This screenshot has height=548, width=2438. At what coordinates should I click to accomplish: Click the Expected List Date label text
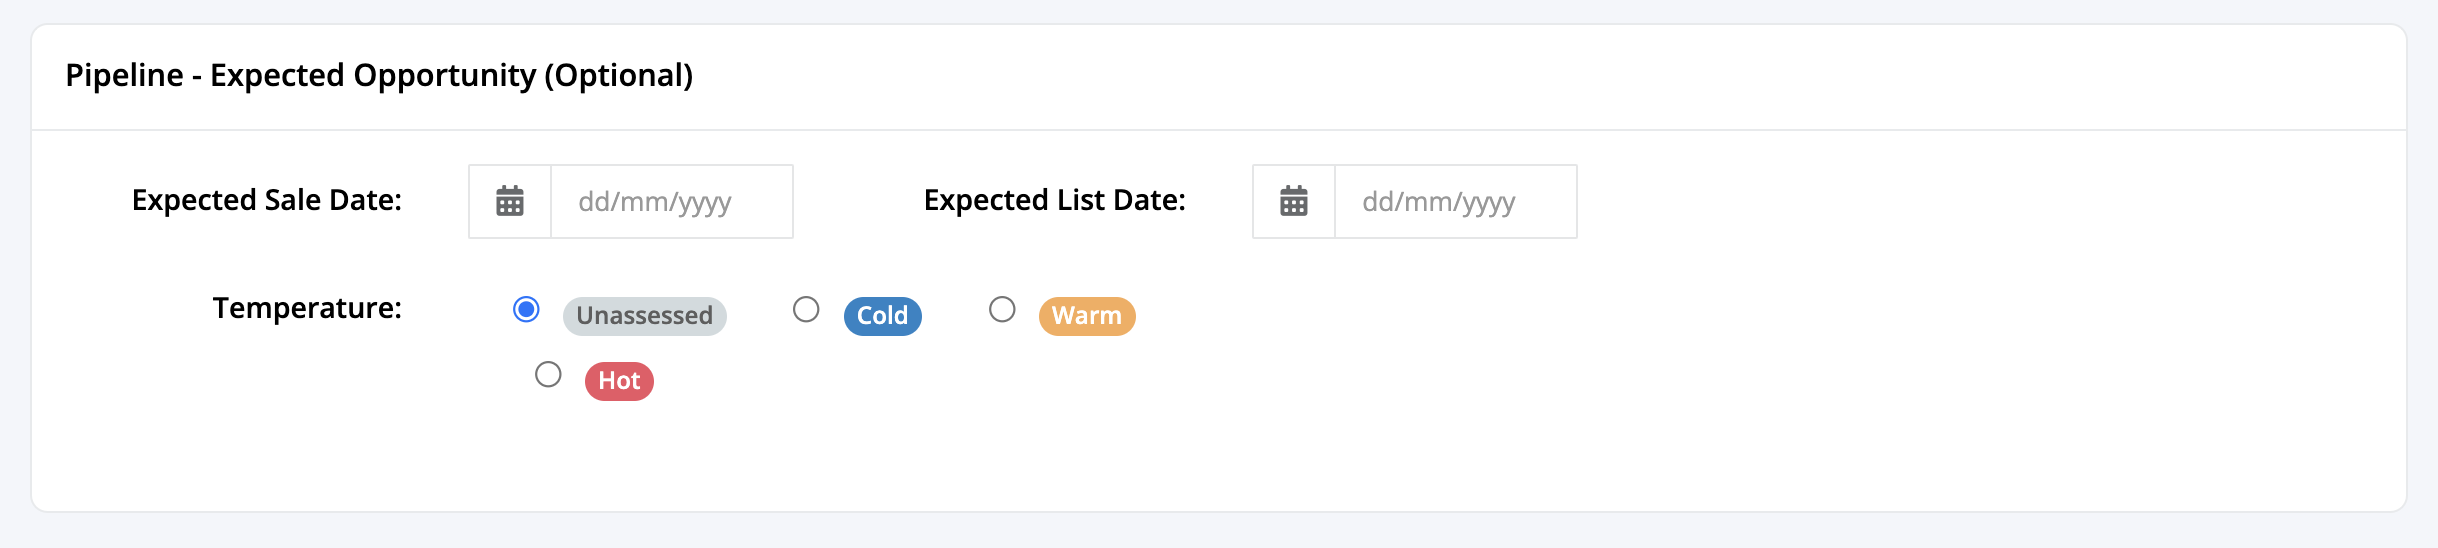1055,200
